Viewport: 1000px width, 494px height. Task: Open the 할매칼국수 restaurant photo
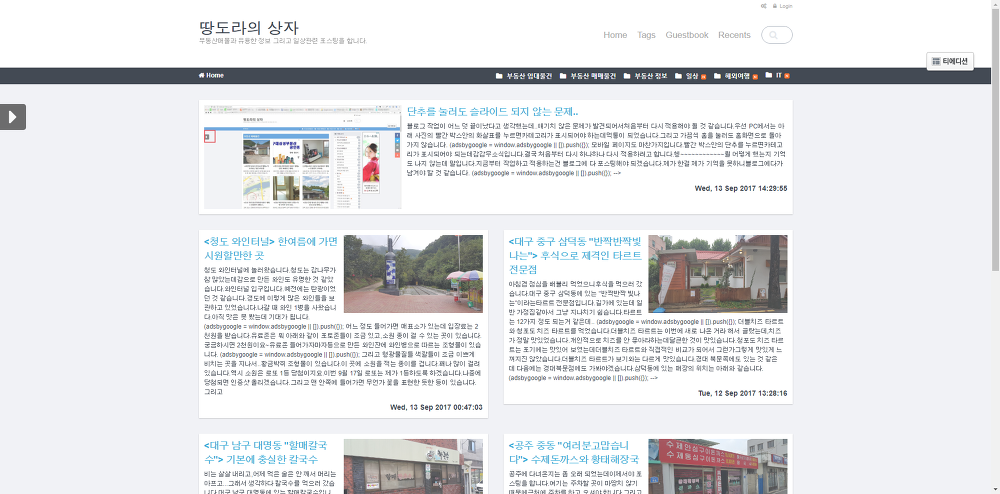click(413, 467)
